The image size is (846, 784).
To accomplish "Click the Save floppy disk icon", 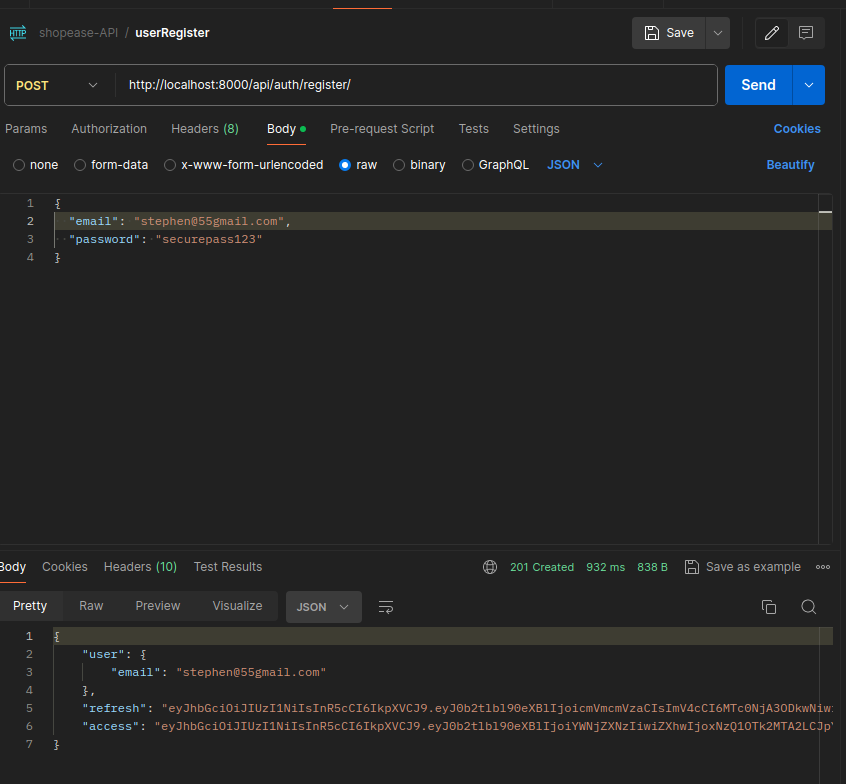I will [x=652, y=33].
